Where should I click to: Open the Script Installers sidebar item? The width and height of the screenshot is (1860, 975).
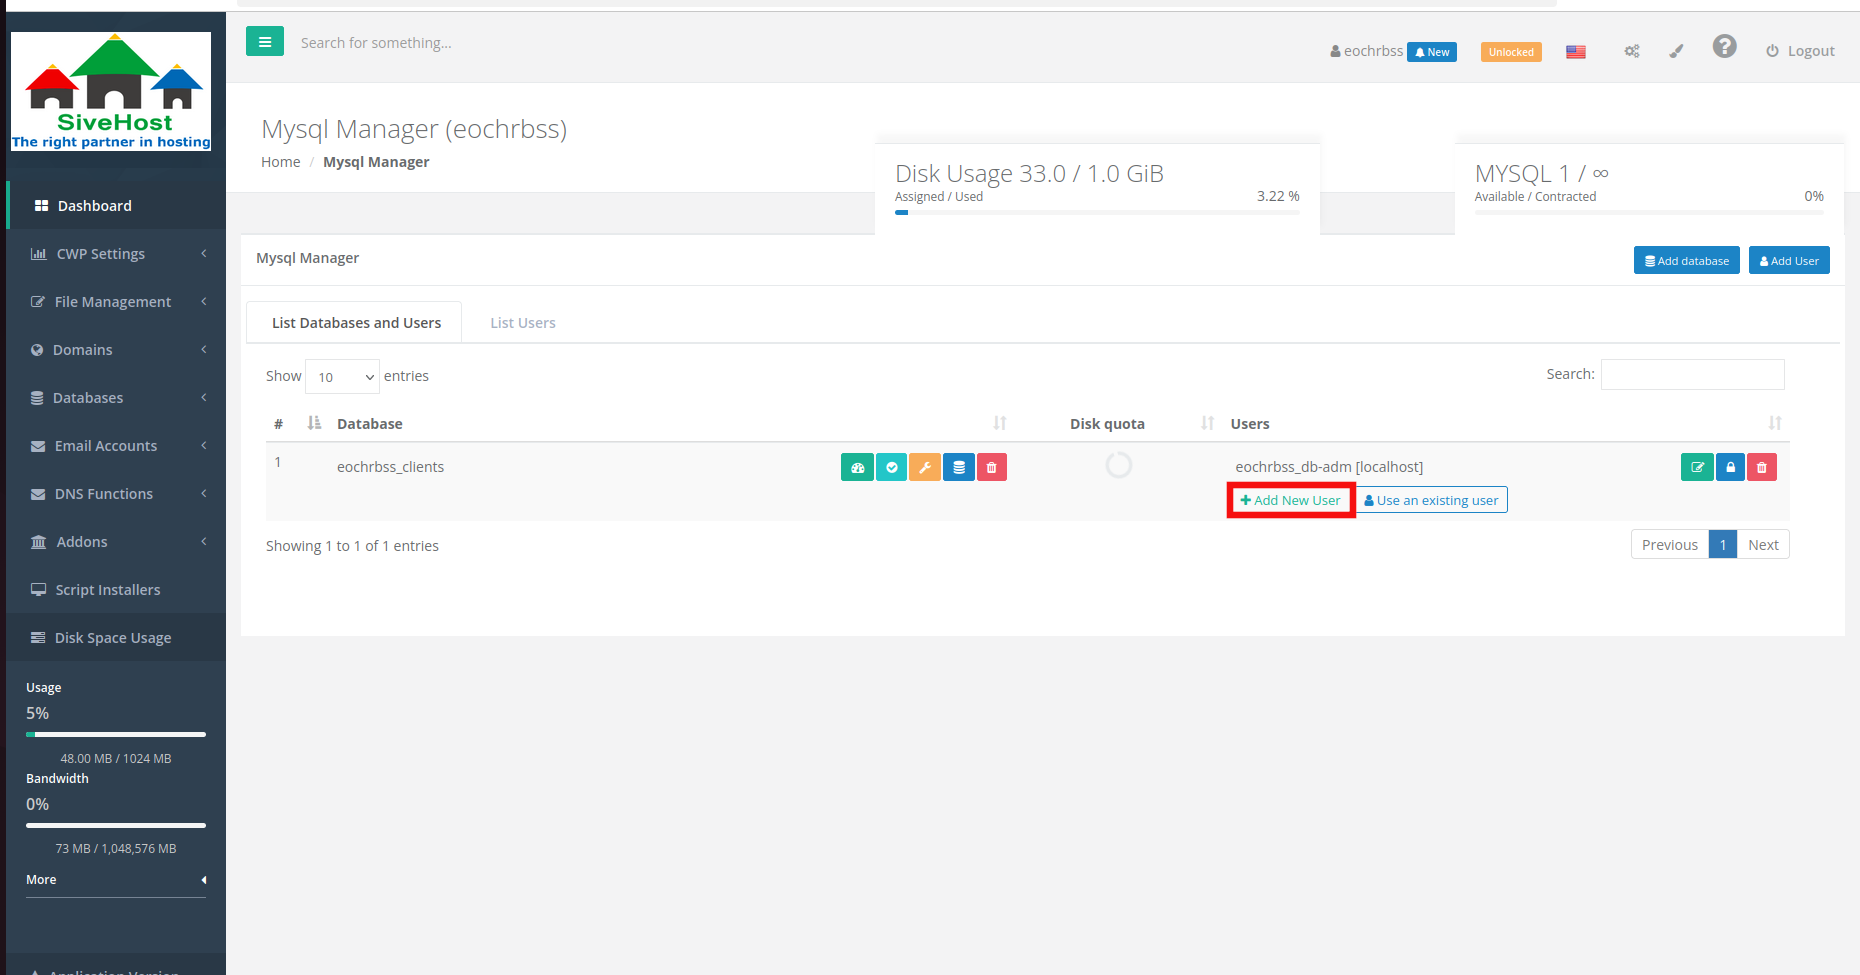(x=116, y=589)
